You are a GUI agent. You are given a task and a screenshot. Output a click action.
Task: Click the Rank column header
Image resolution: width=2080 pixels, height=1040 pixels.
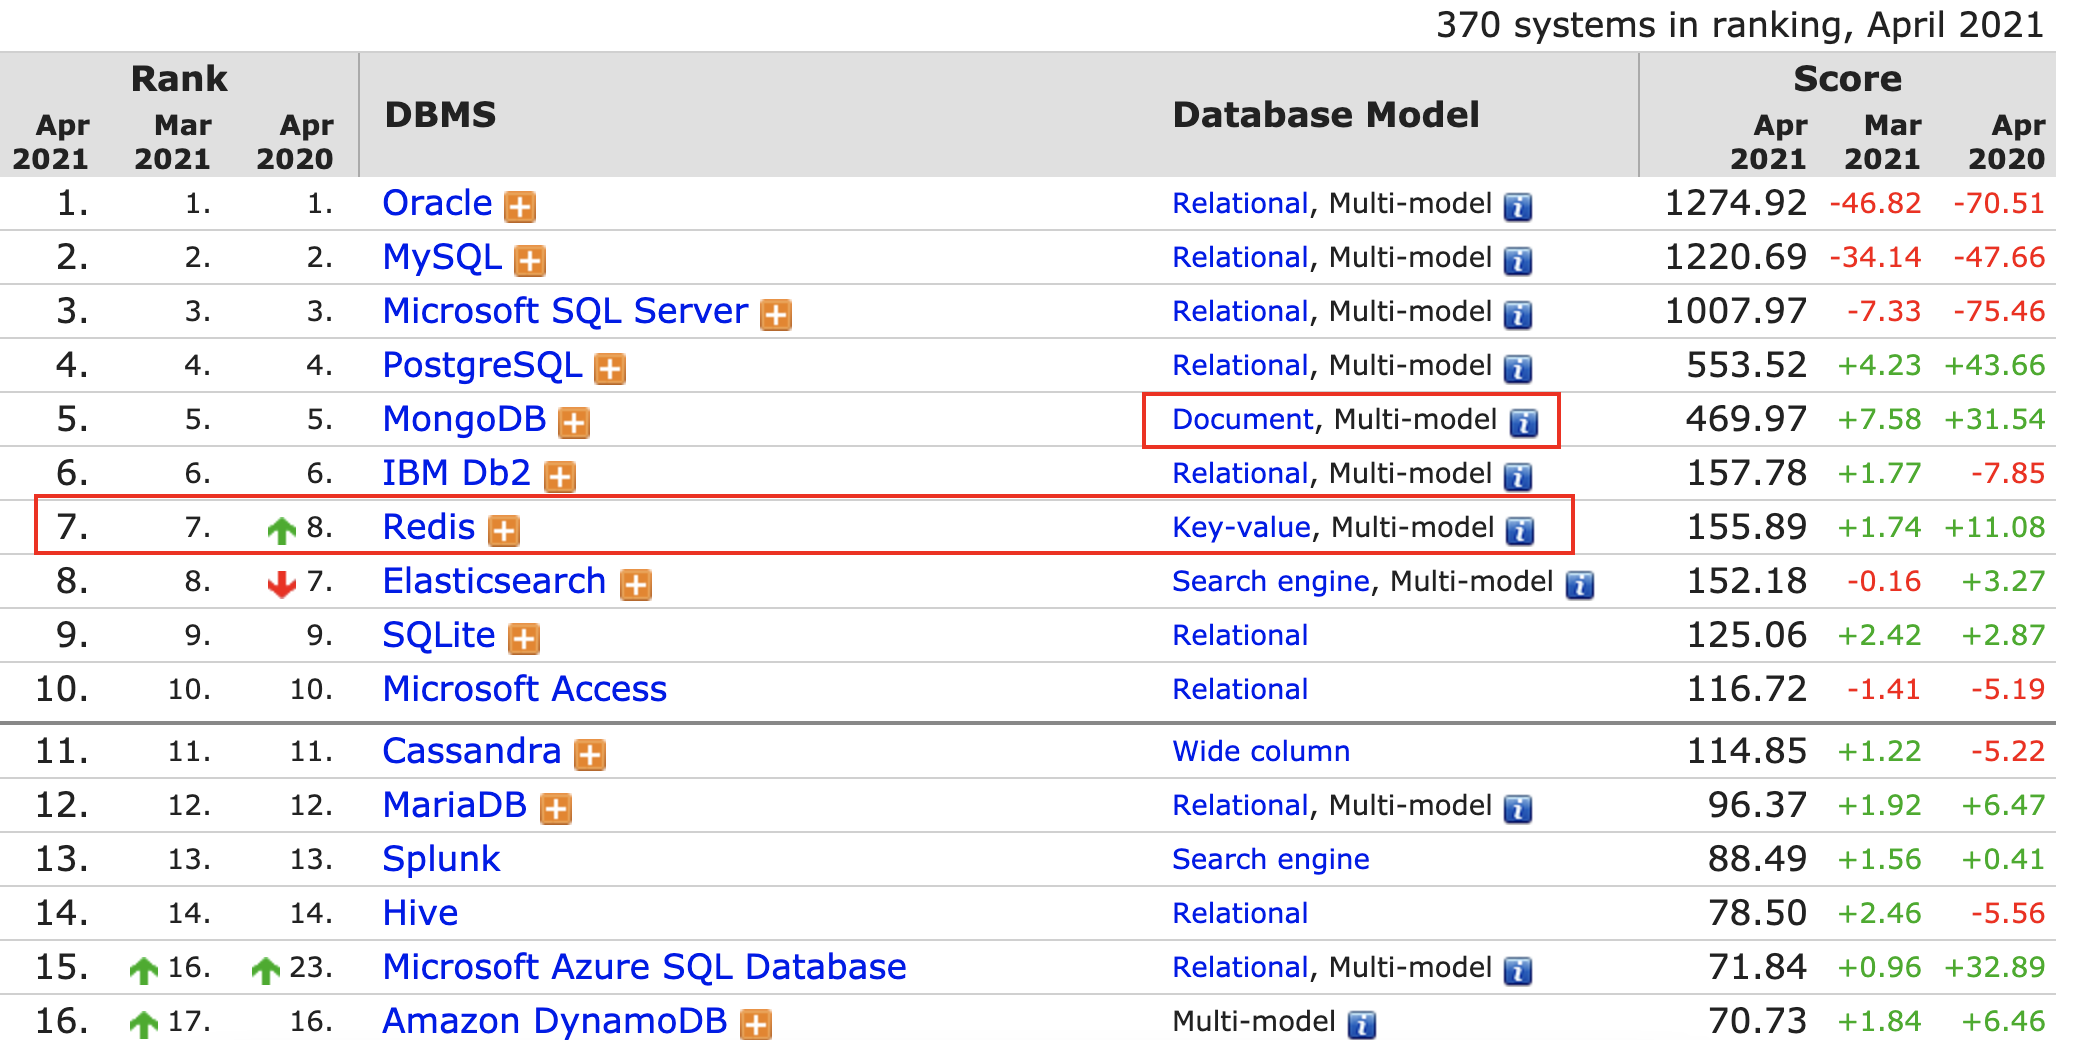click(x=179, y=79)
